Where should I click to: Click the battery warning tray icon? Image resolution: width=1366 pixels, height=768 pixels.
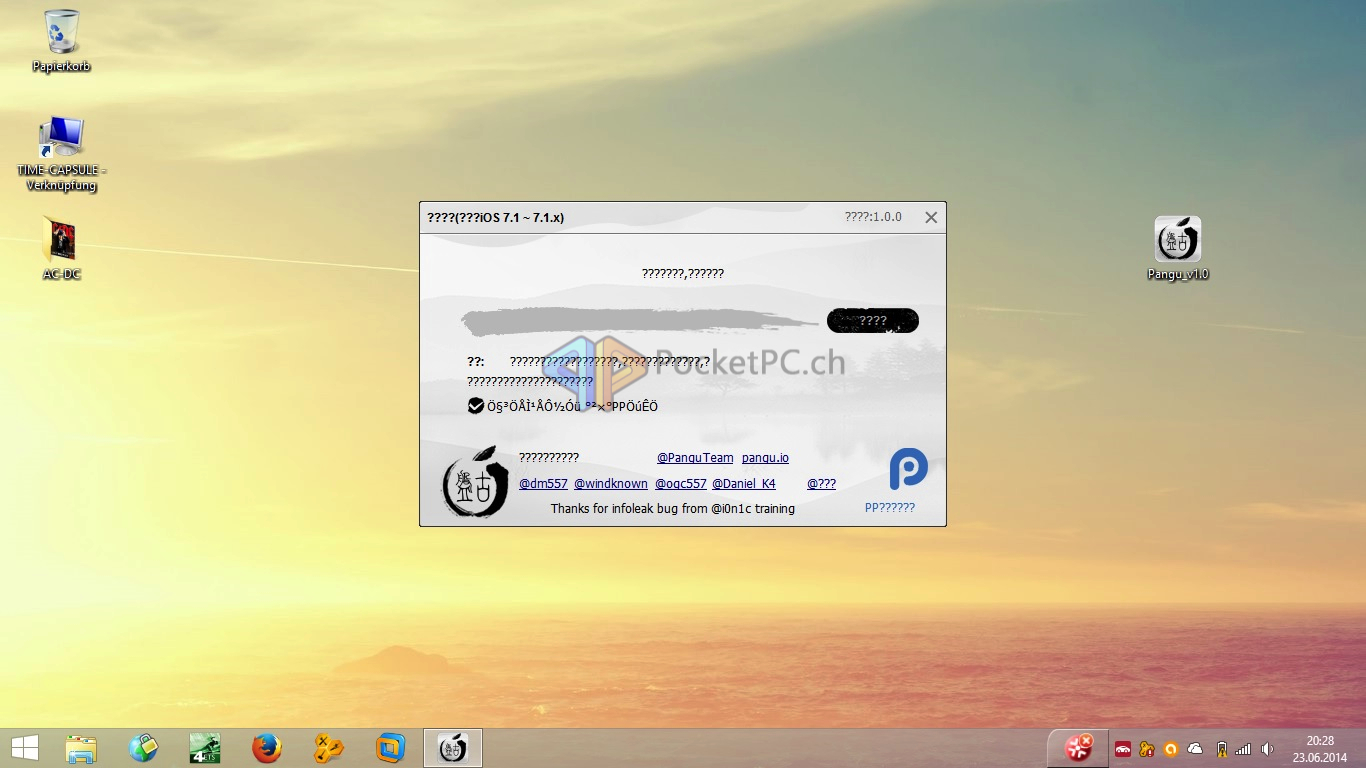click(1221, 749)
